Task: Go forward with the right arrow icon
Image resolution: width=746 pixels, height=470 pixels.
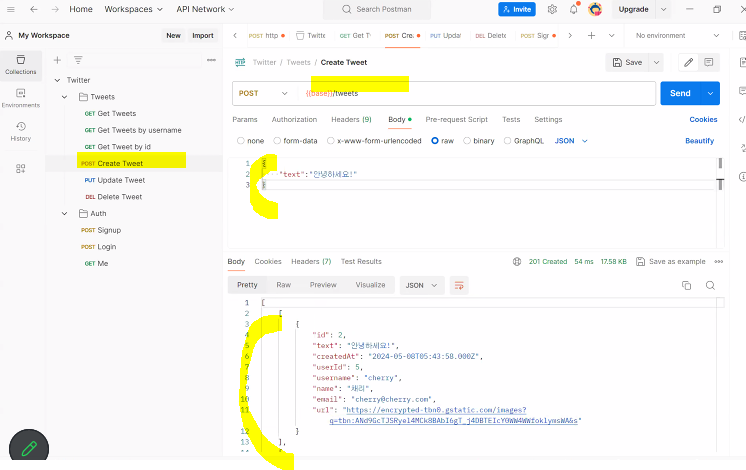Action: 55,9
